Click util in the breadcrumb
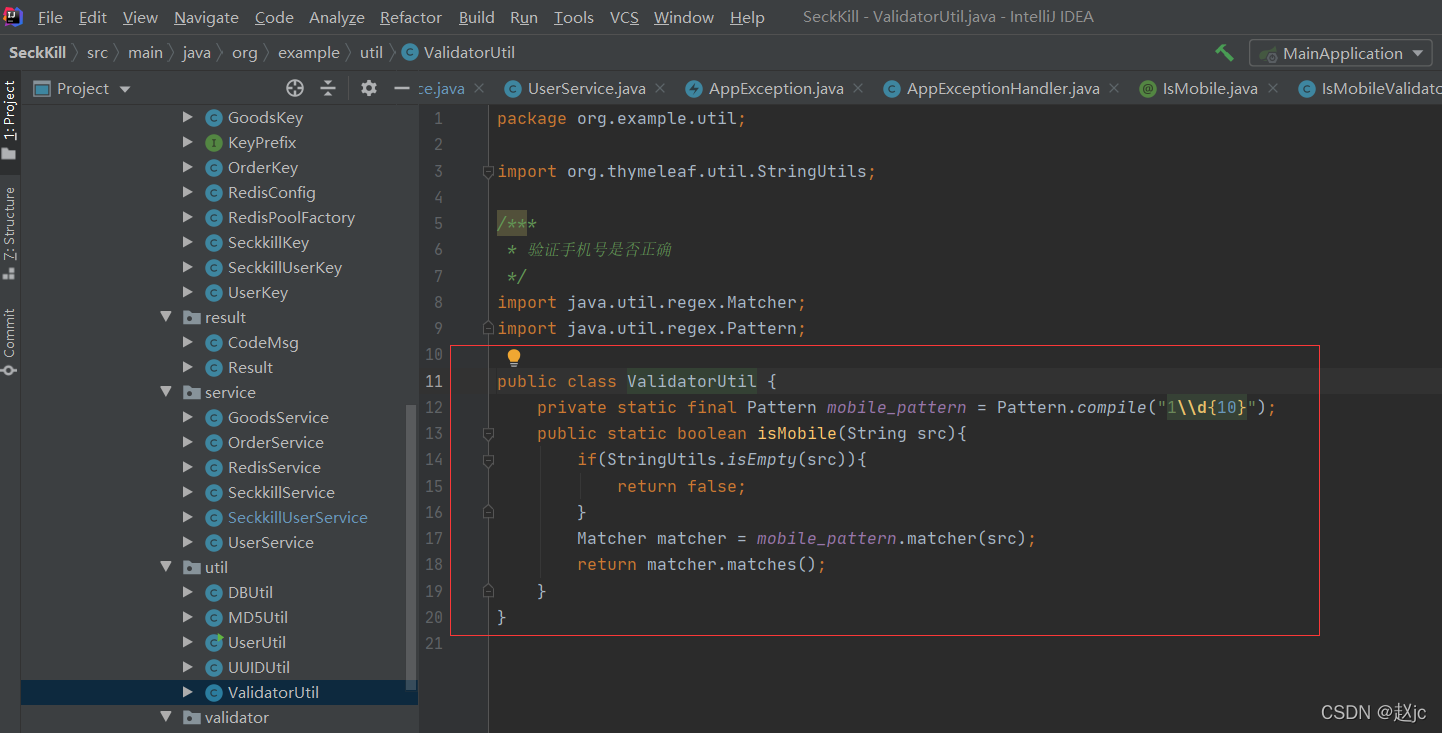 371,52
